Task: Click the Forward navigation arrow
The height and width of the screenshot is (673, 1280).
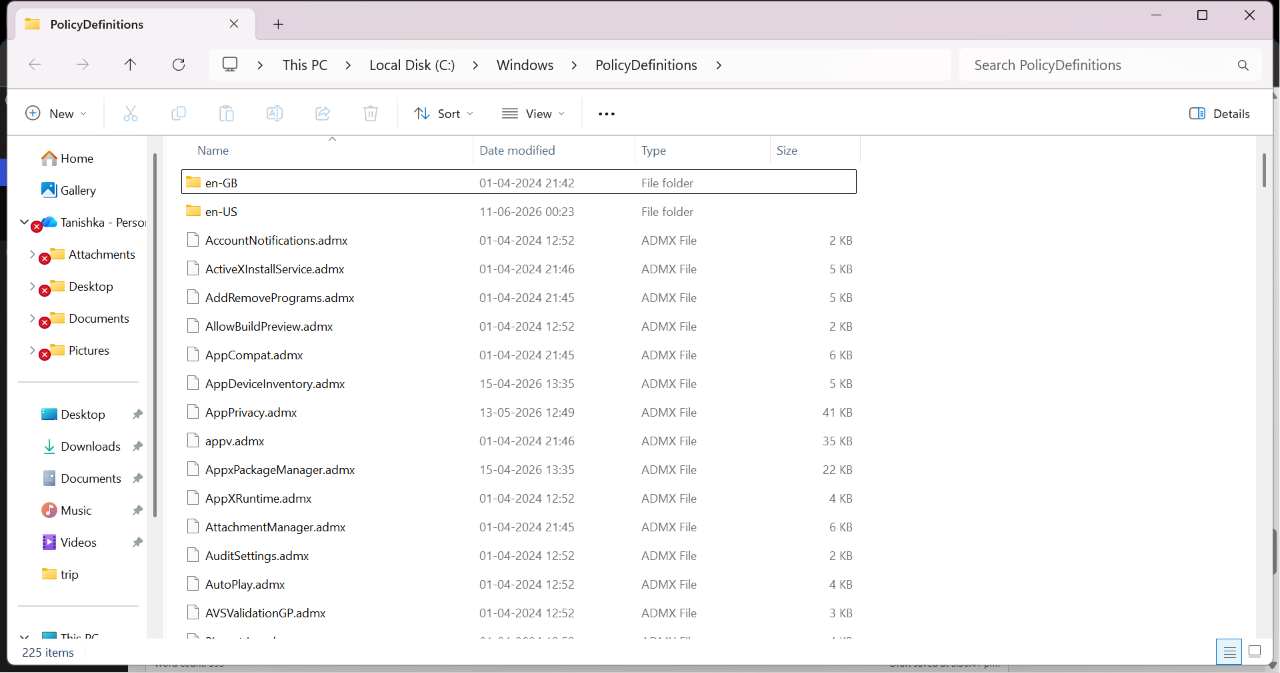Action: click(x=83, y=65)
